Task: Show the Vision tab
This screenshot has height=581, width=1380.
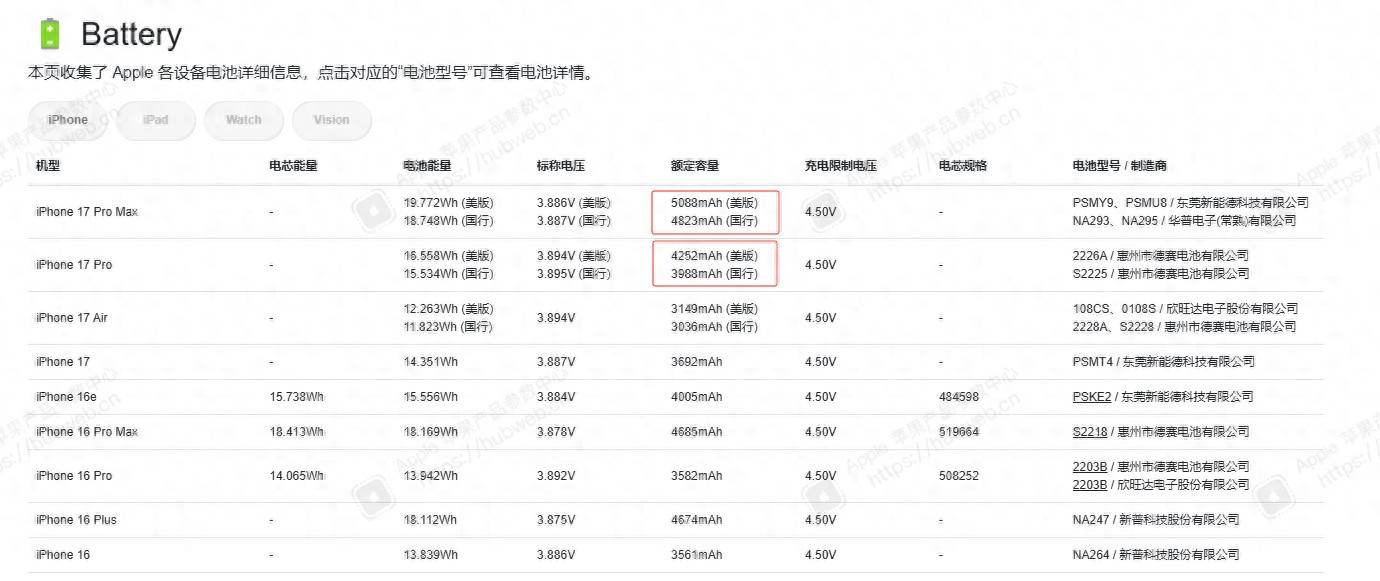Action: (332, 120)
